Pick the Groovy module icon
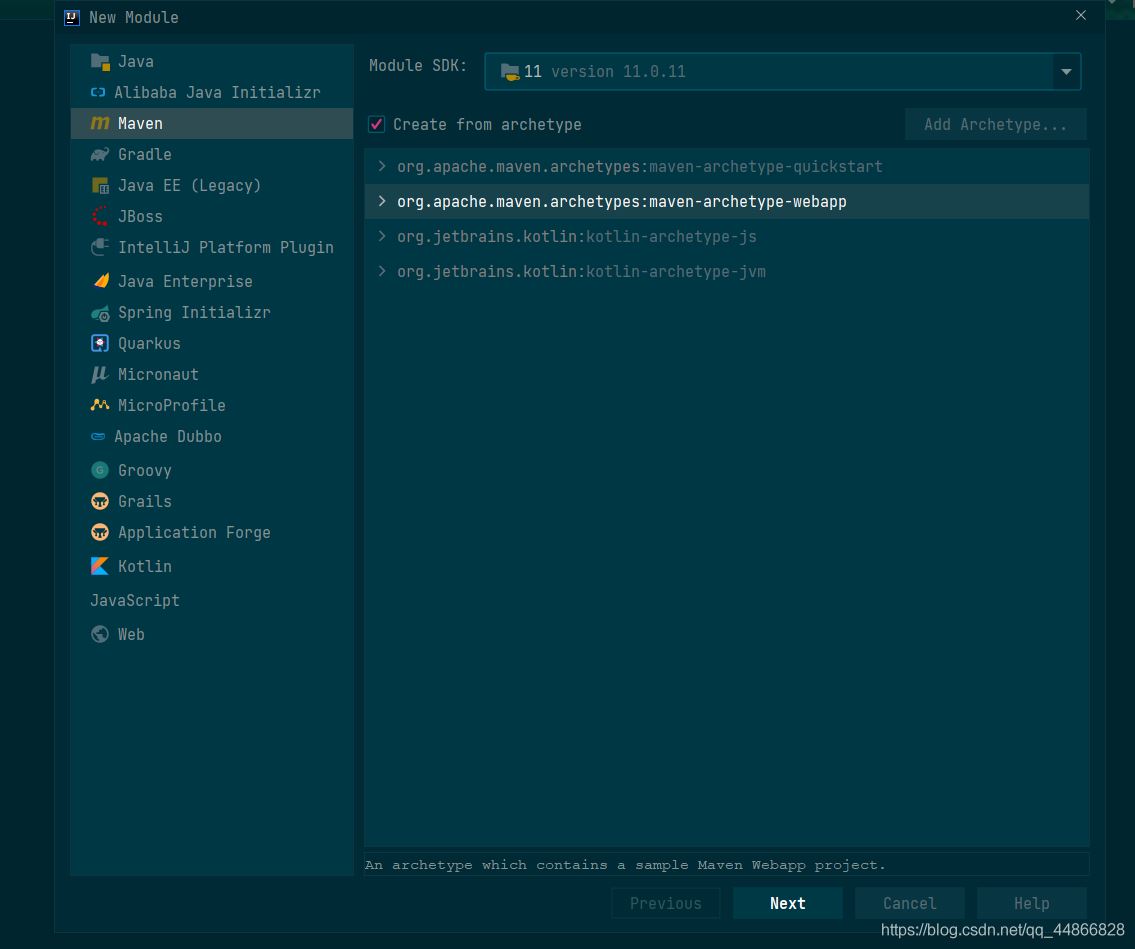Image resolution: width=1135 pixels, height=949 pixels. [x=100, y=470]
